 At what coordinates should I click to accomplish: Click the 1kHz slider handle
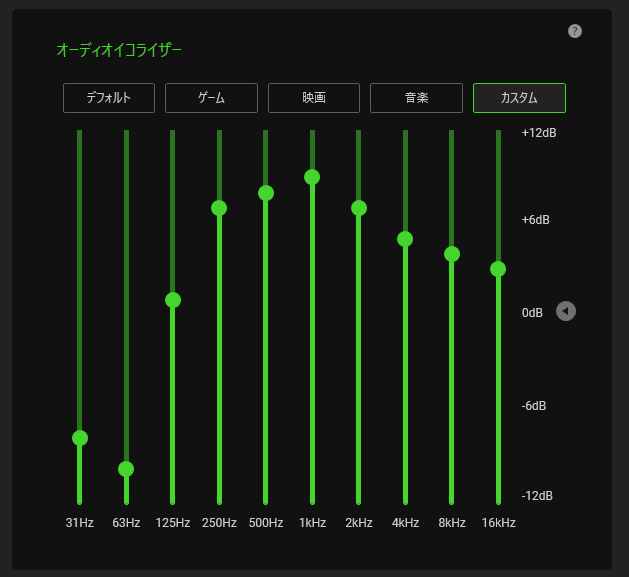pos(312,177)
